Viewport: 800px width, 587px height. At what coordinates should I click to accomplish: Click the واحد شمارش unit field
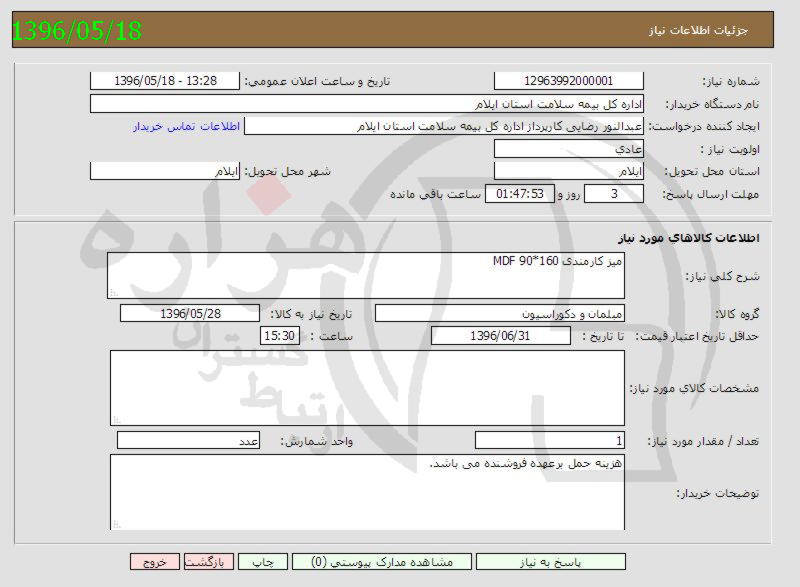[189, 441]
